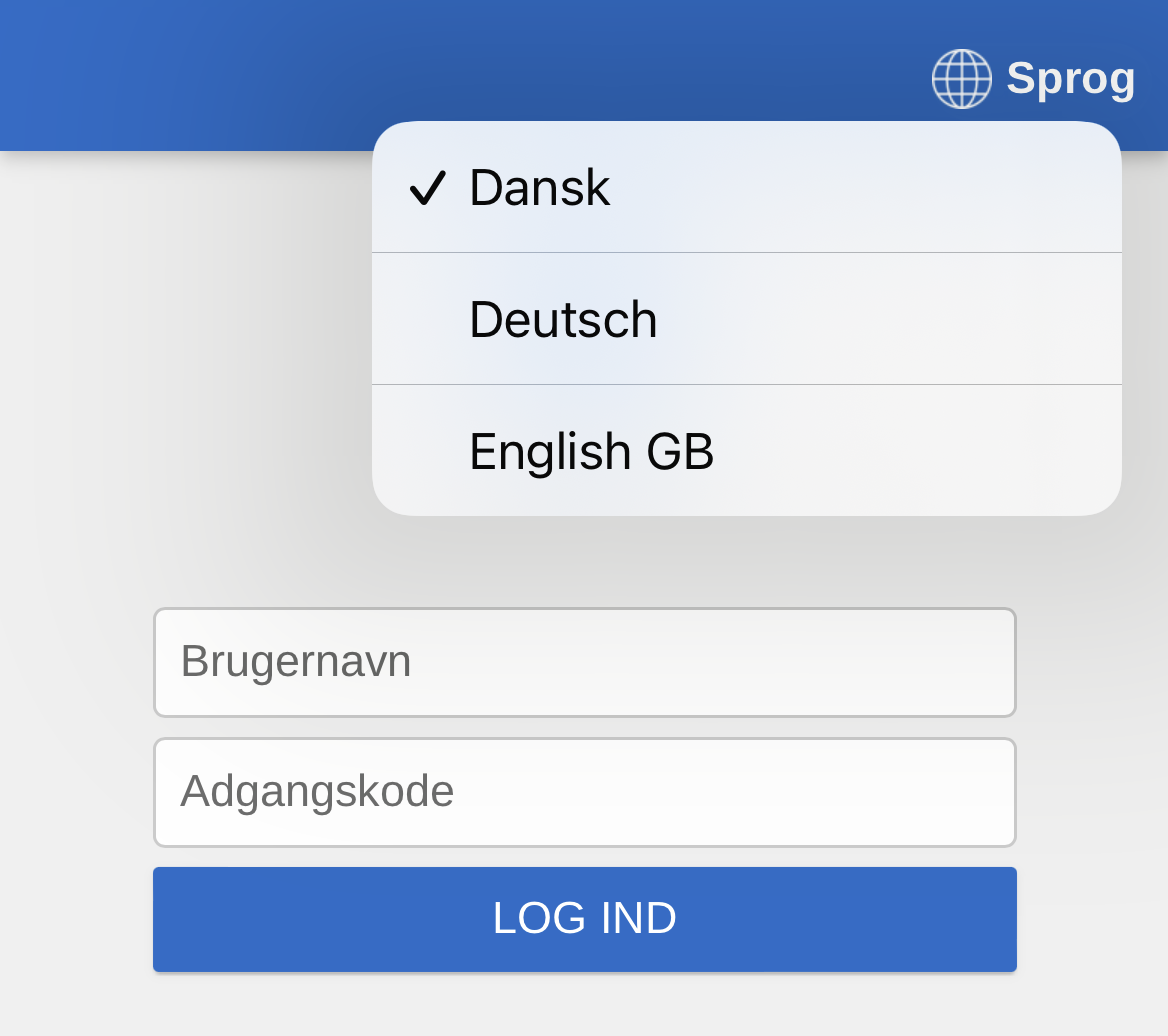Select Dansk from the language menu
1168x1036 pixels.
click(x=540, y=188)
